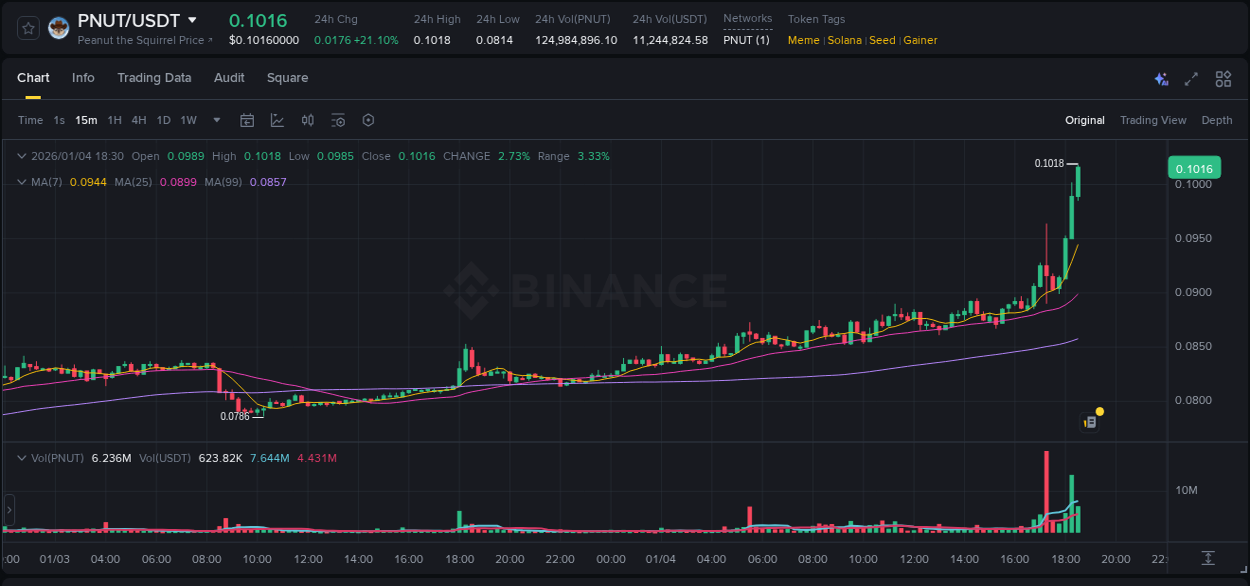Click the Solana token tag link
The height and width of the screenshot is (586, 1250).
[844, 40]
